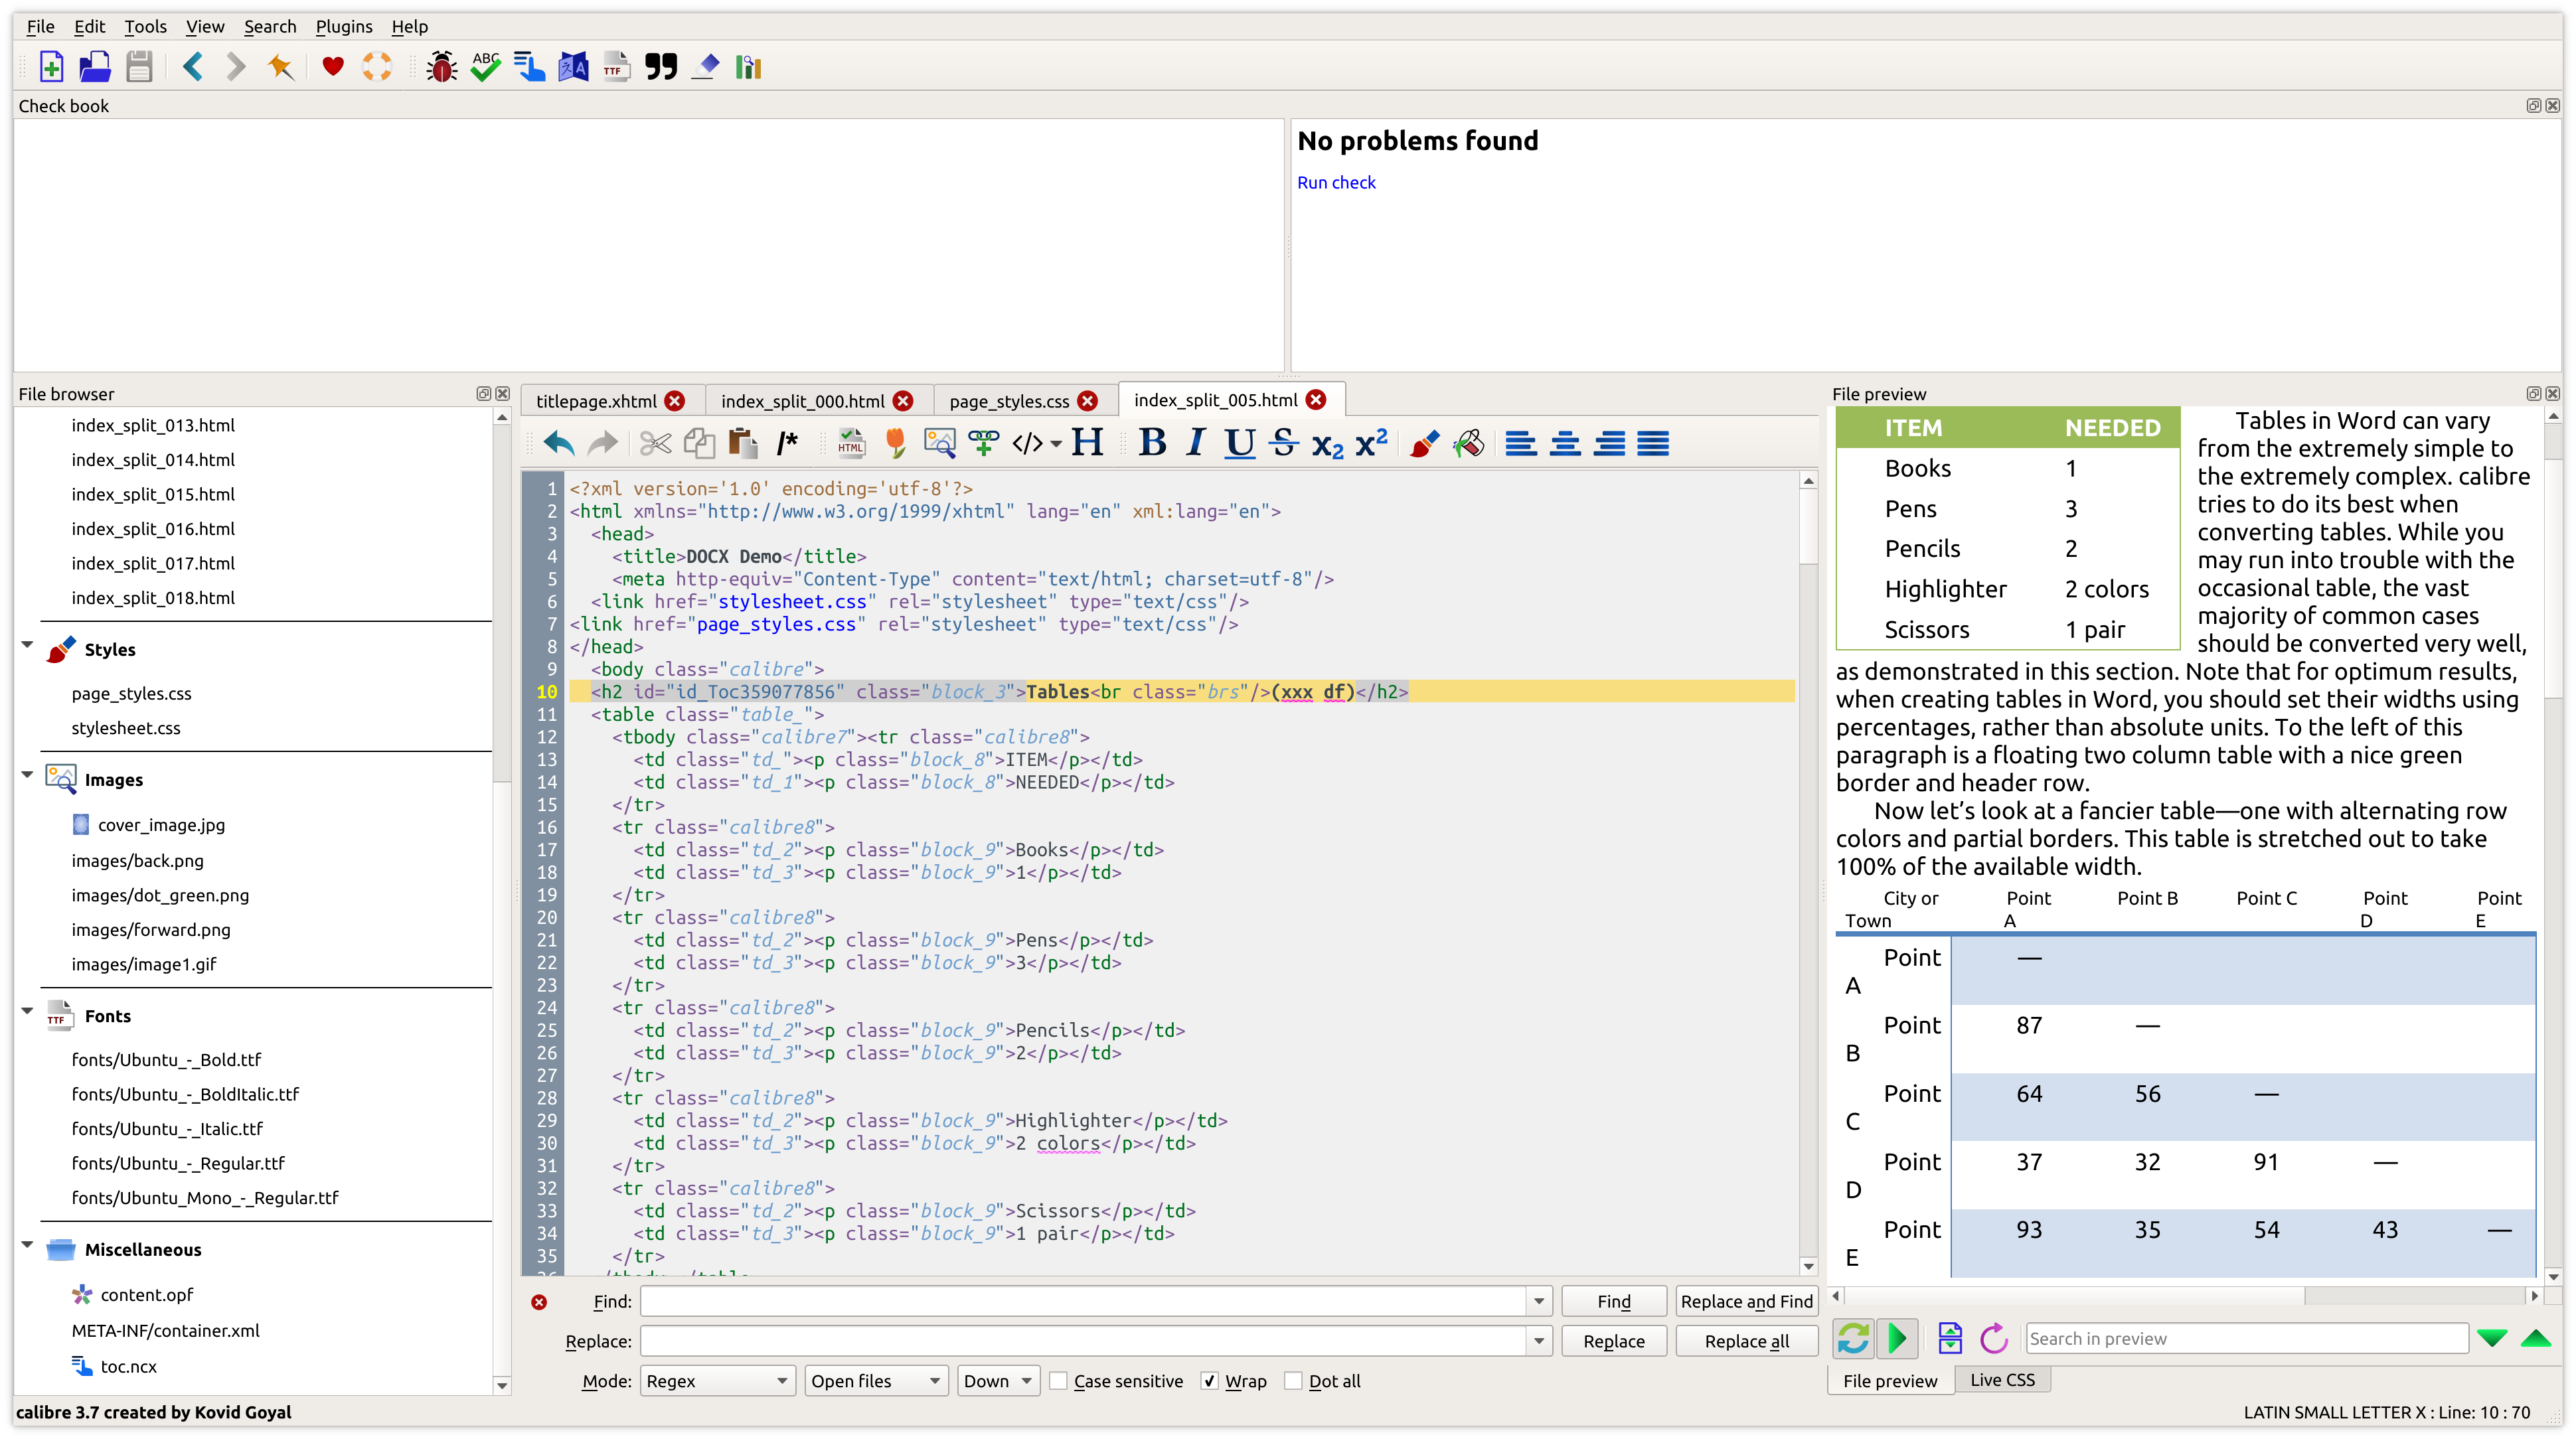Collapse the Fonts section in File browser
This screenshot has height=1439, width=2576.
coord(27,1011)
